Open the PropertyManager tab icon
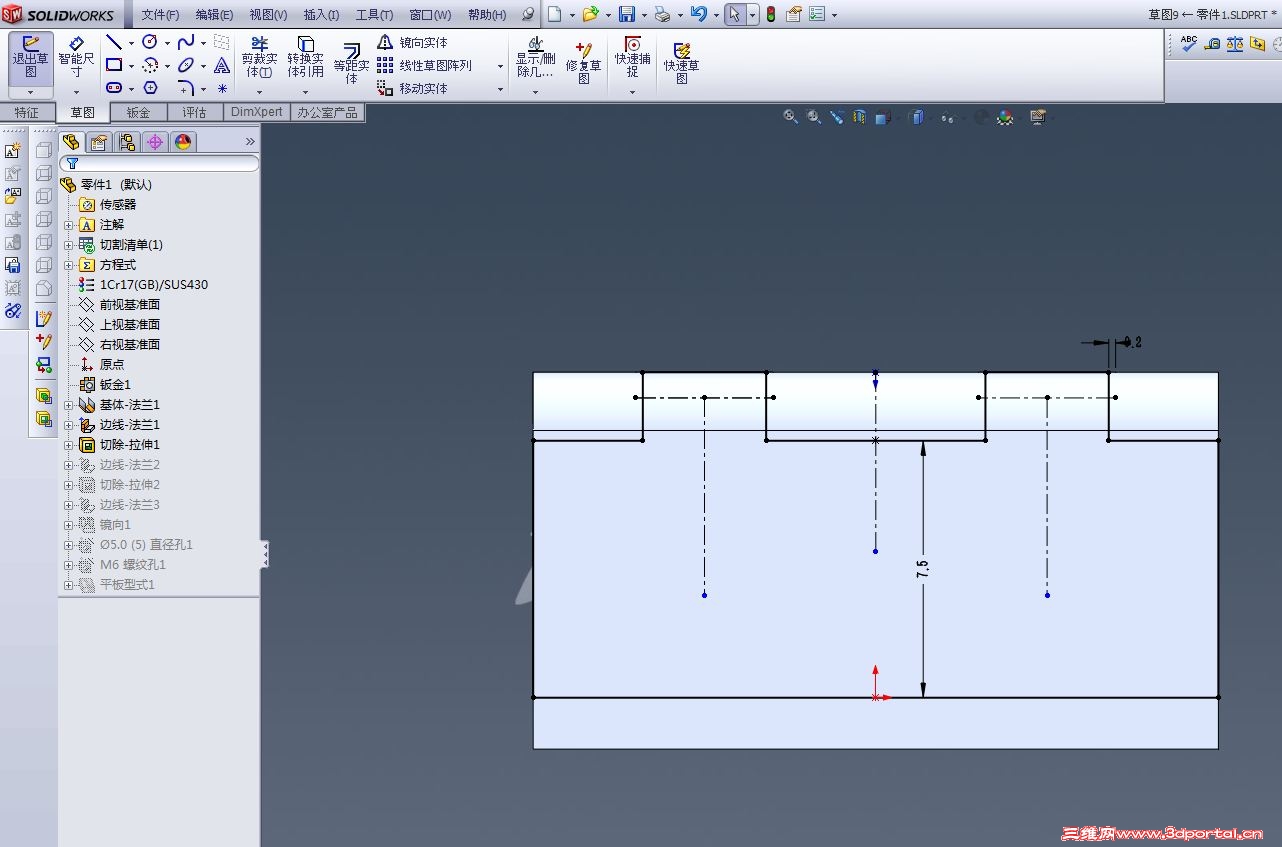 click(x=98, y=142)
